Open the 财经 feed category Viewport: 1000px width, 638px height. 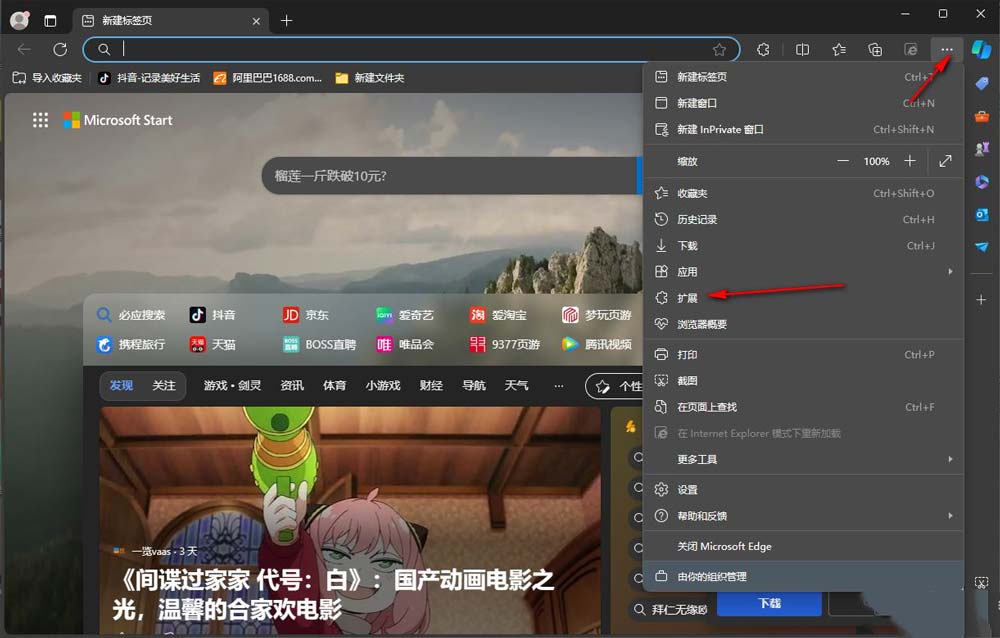coord(431,385)
